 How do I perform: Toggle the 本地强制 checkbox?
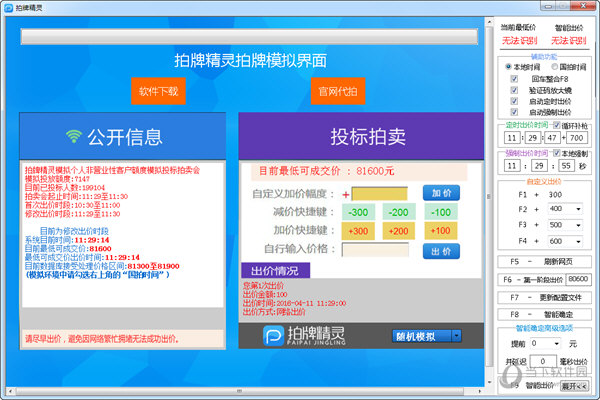coord(557,153)
